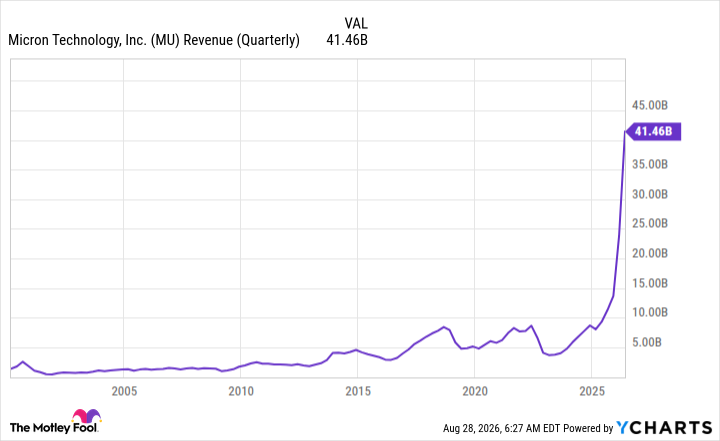Click the 2020 x-axis label
Viewport: 720px width, 441px height.
point(475,391)
